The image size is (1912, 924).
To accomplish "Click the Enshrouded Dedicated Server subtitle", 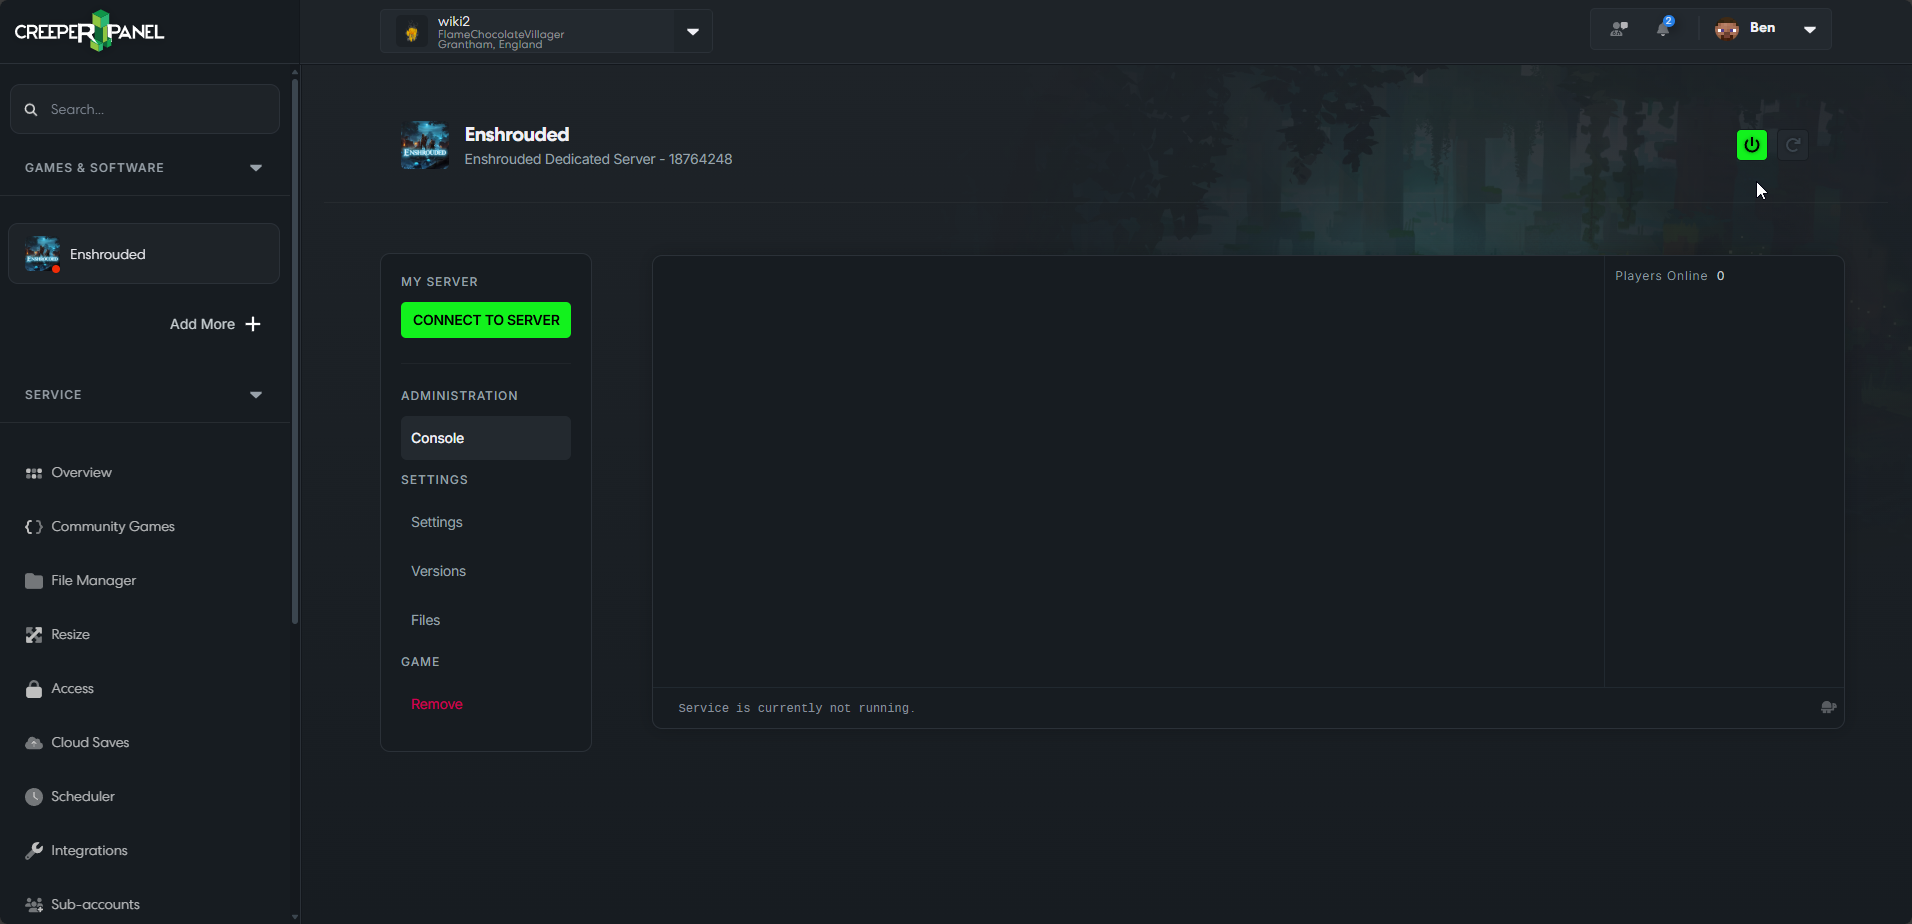I will [598, 159].
